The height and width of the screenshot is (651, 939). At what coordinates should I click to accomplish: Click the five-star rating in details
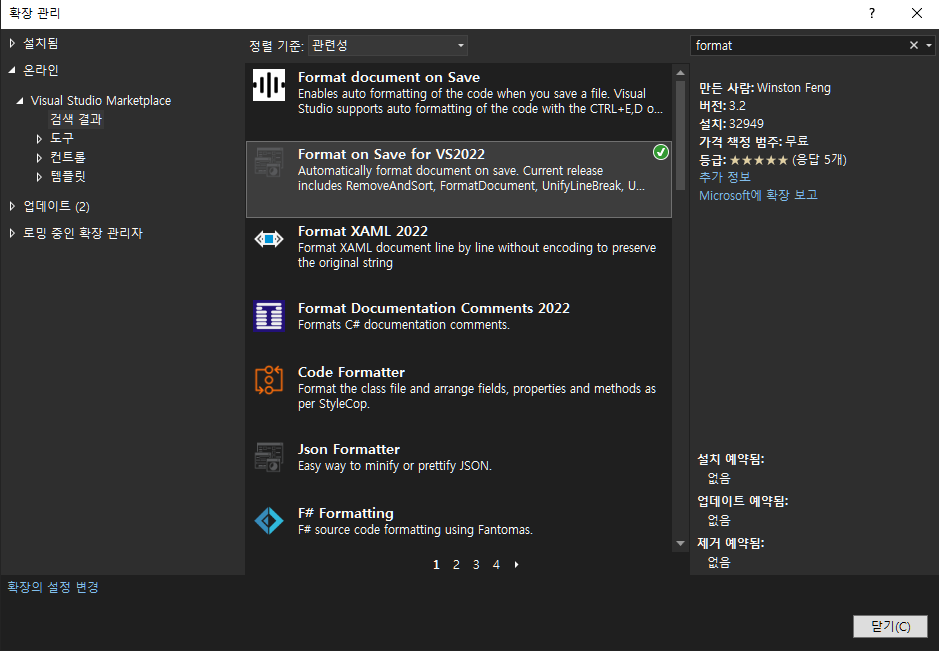pyautogui.click(x=758, y=160)
